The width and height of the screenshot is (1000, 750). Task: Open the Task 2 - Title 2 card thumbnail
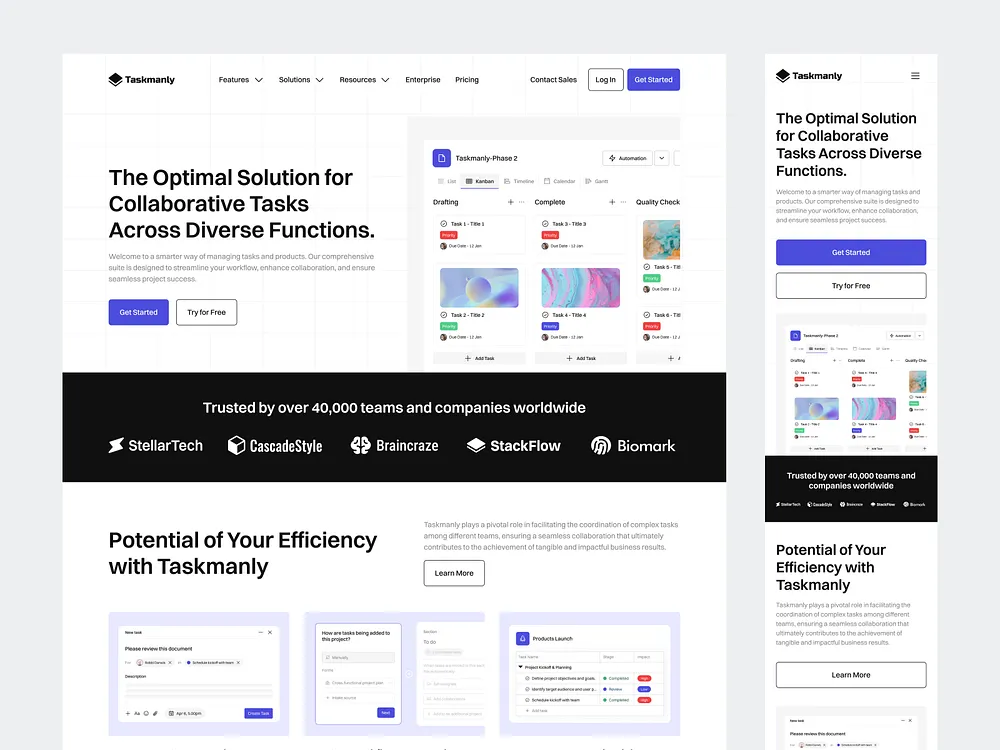coord(480,287)
